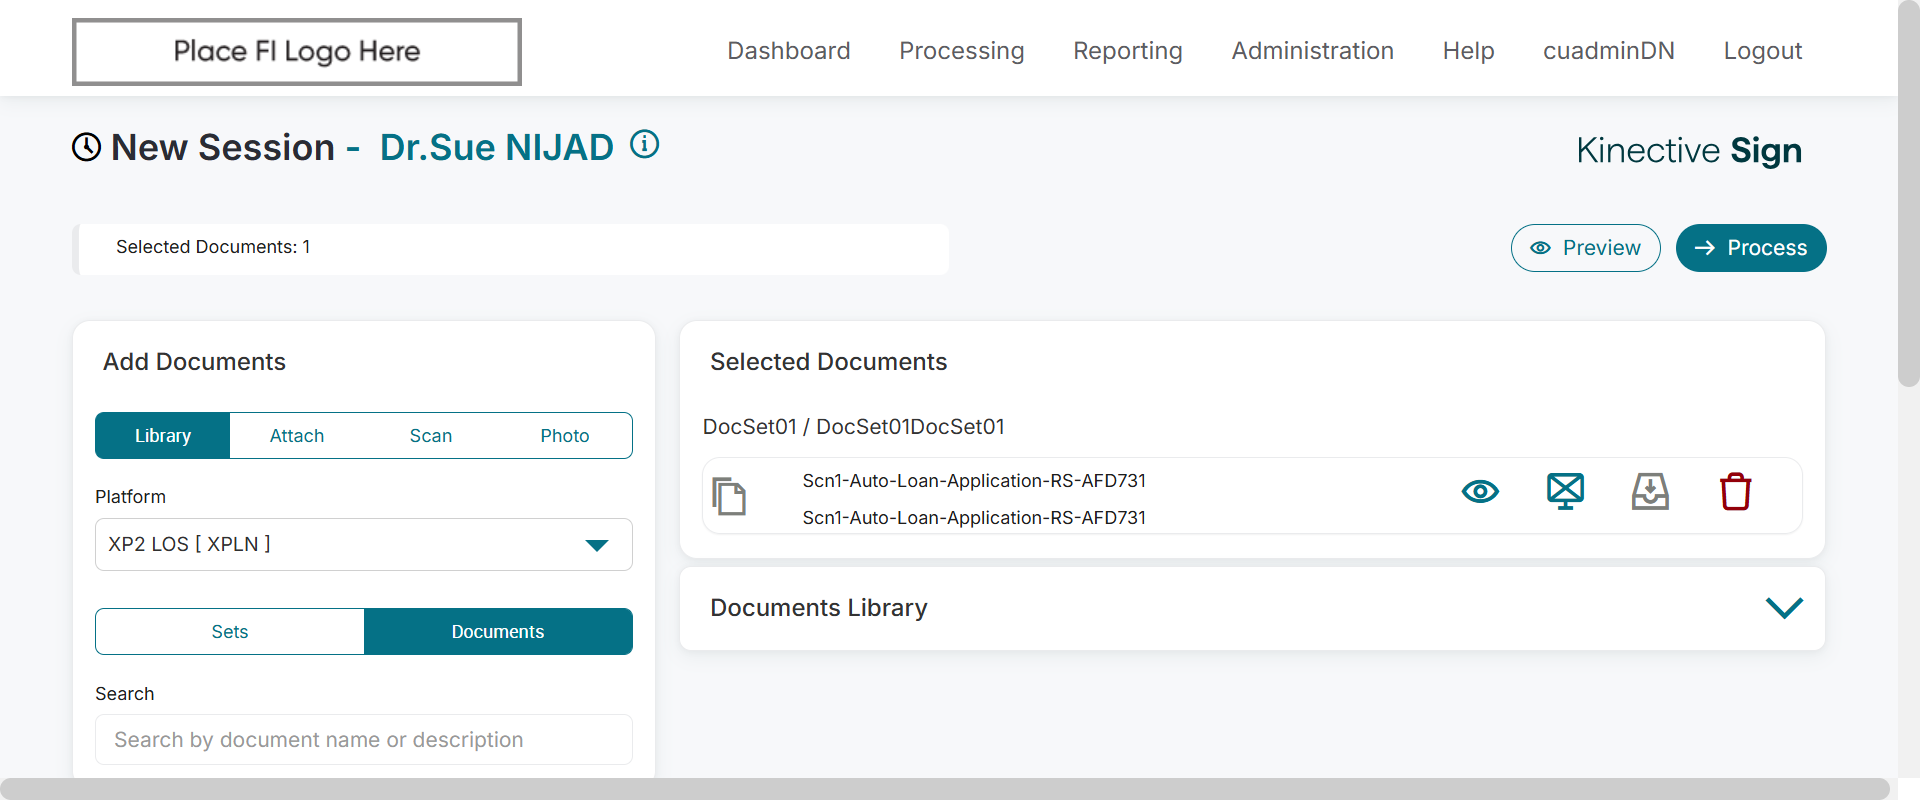Delete selected document with trash icon

(1735, 492)
